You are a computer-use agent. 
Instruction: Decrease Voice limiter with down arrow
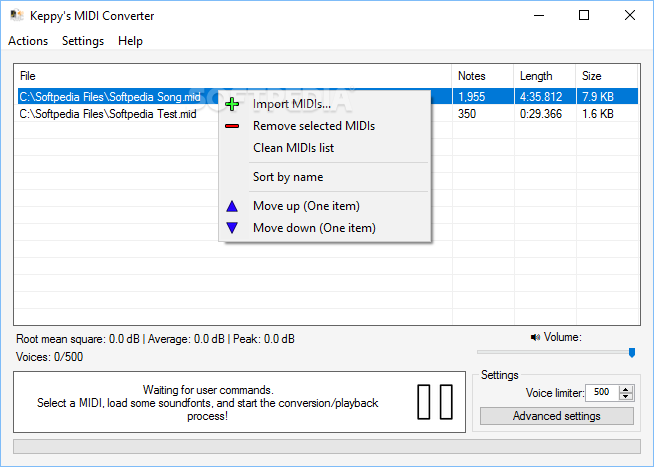click(x=626, y=397)
